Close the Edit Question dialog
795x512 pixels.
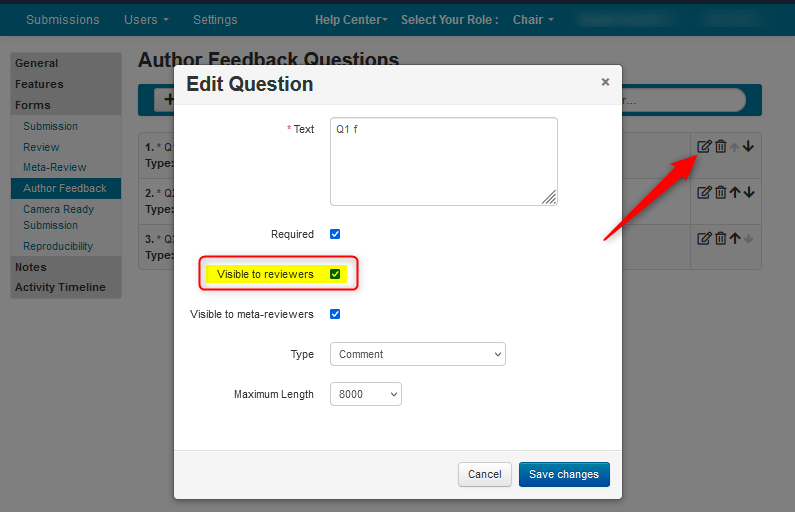pos(605,82)
